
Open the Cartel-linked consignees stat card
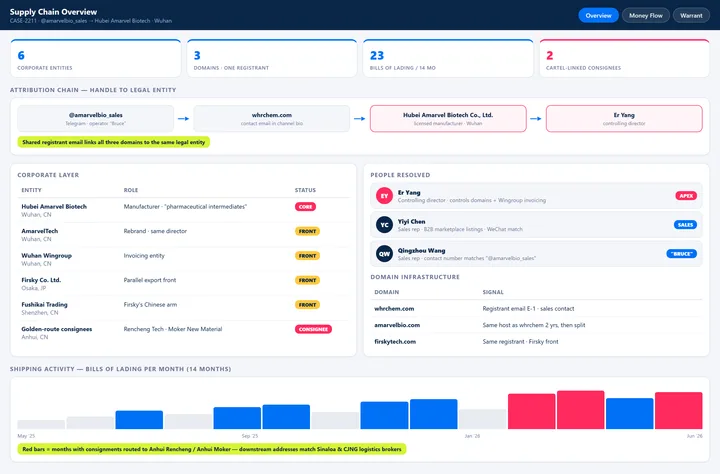(x=624, y=58)
